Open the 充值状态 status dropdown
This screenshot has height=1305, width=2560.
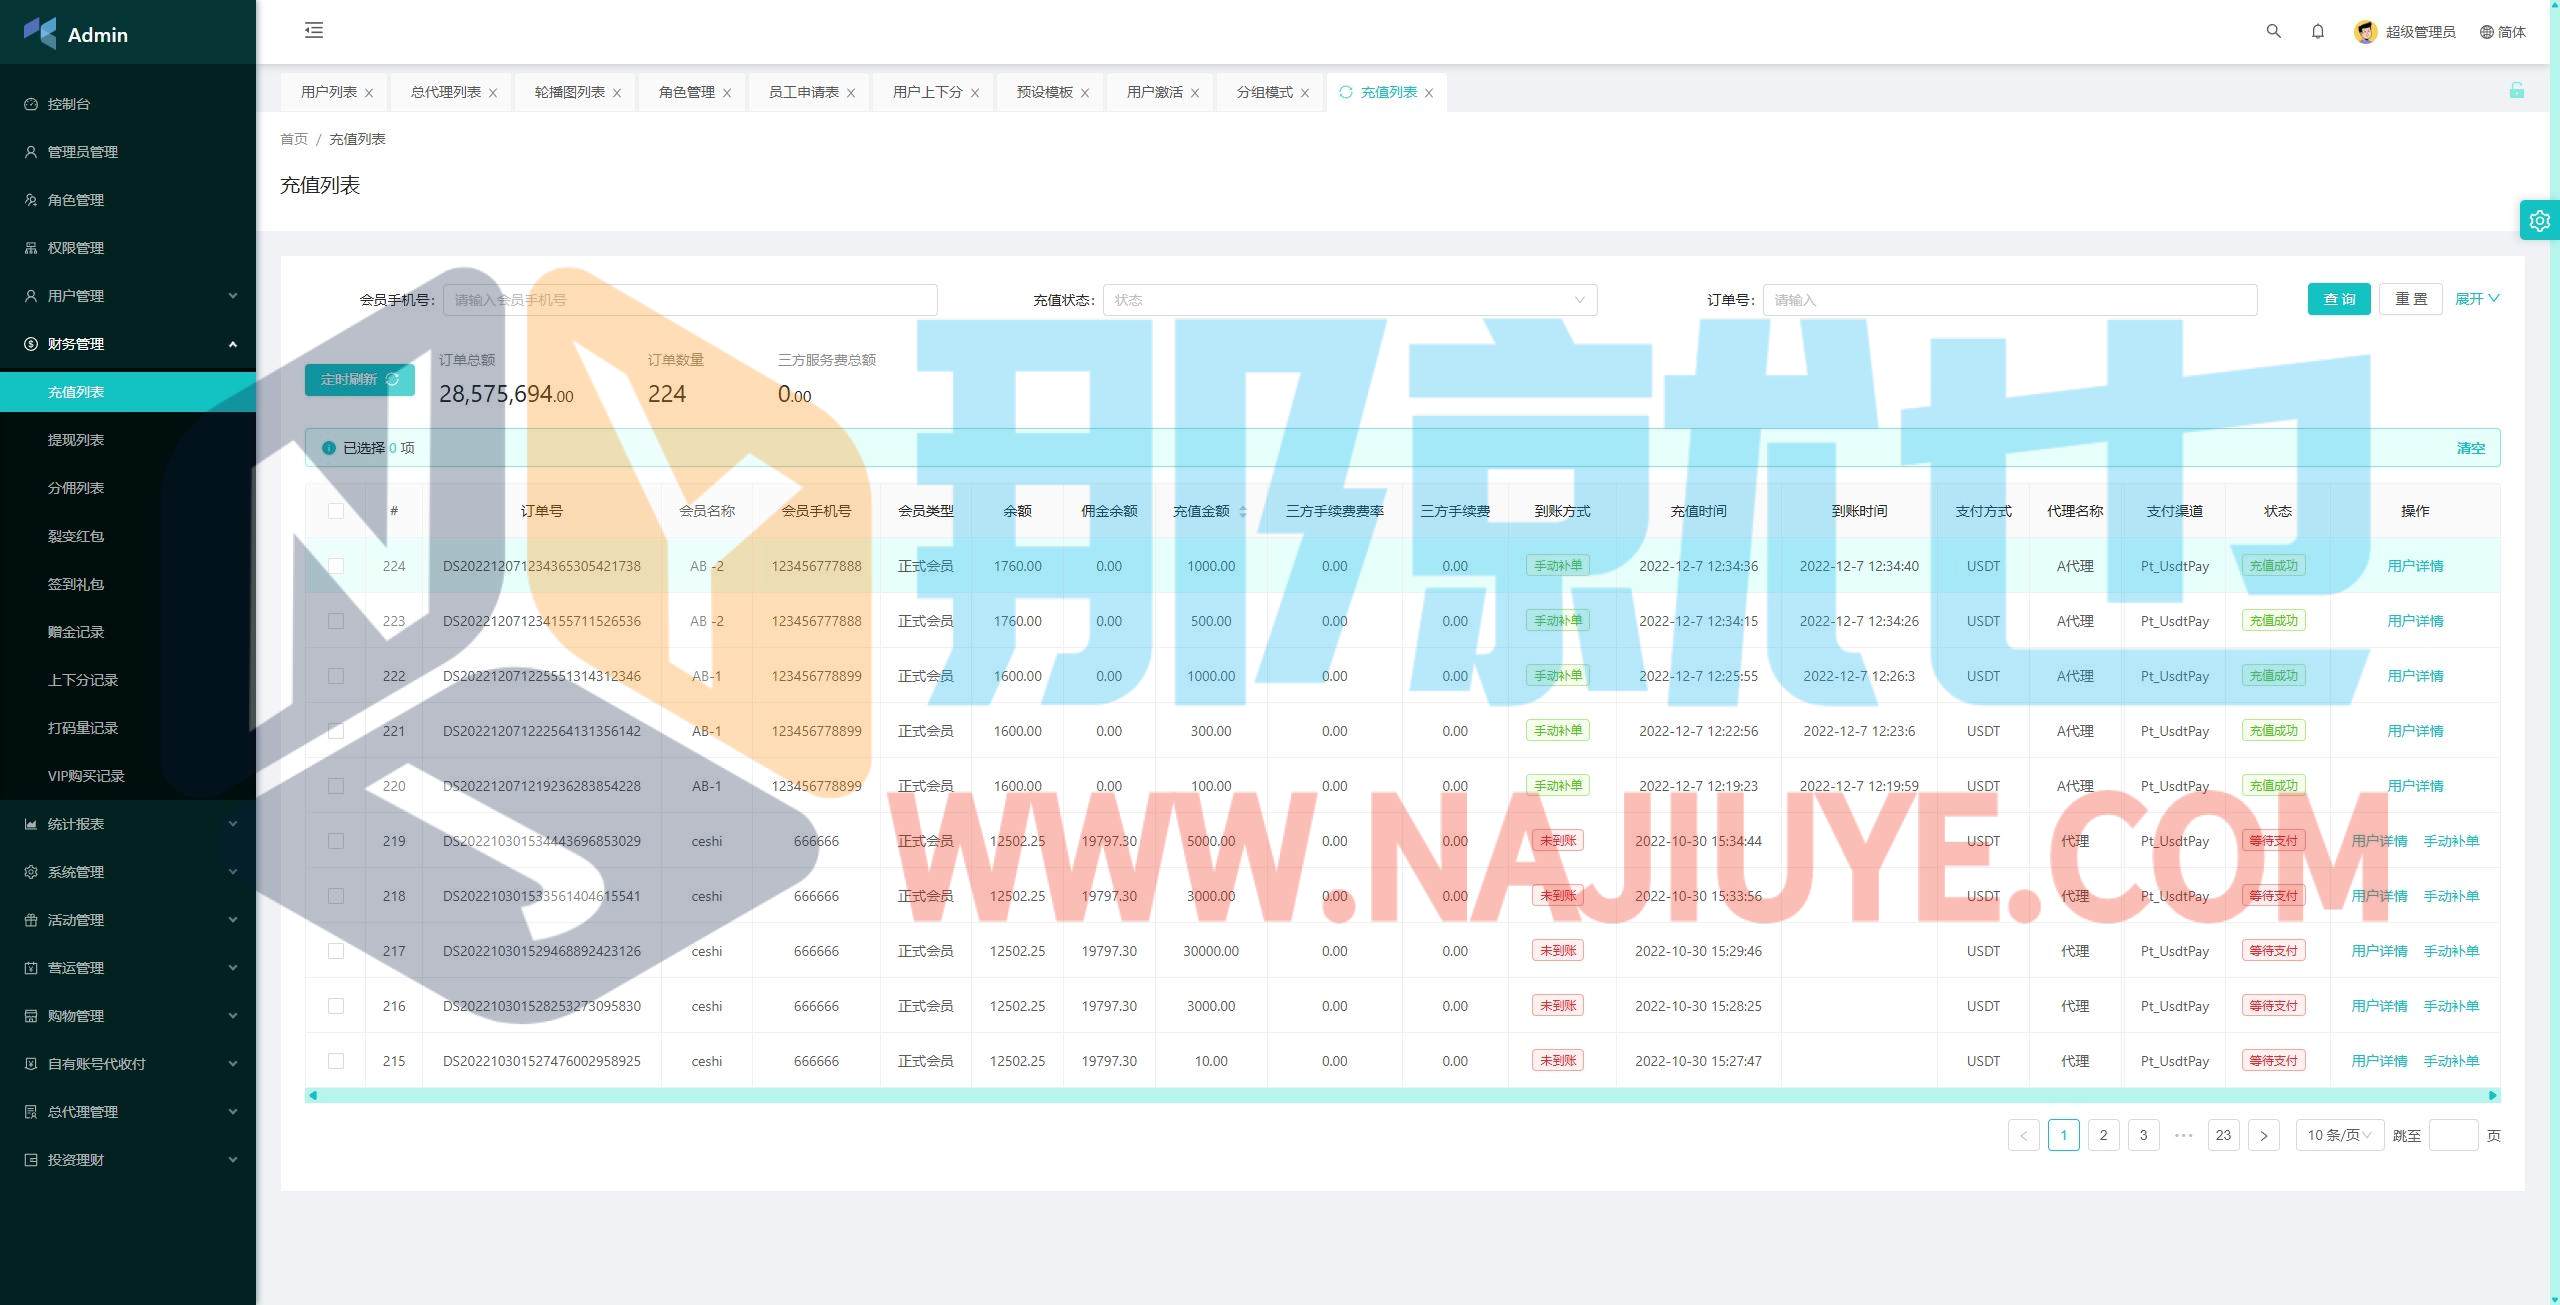coord(1349,300)
